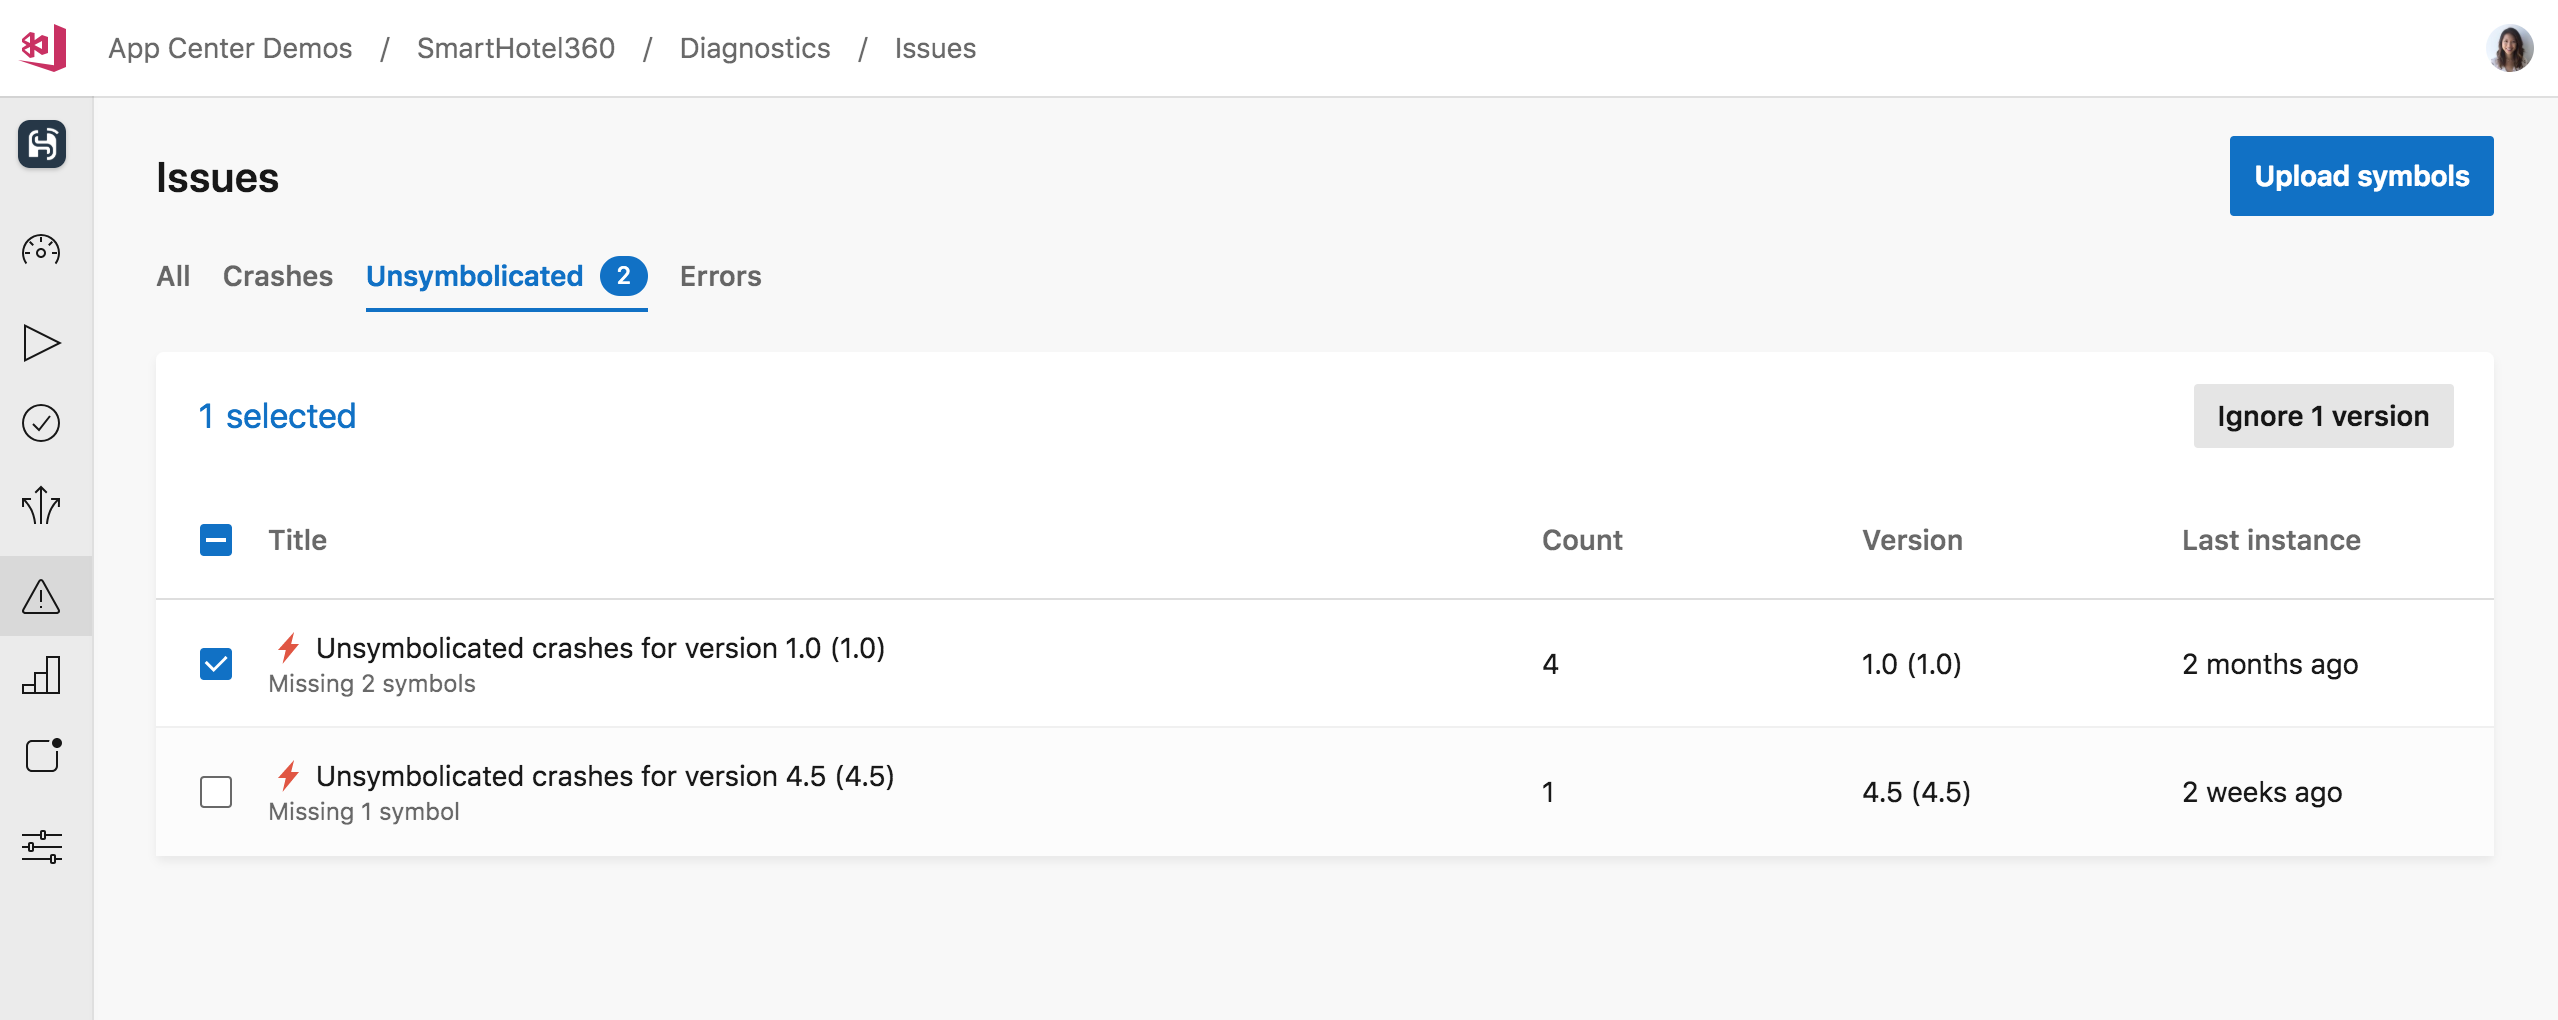Switch to the Crashes tab
The image size is (2558, 1020).
(277, 276)
